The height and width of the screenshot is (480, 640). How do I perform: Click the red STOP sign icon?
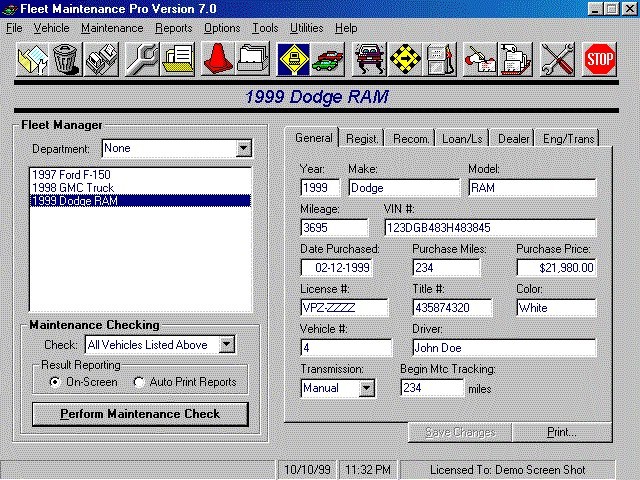(x=599, y=60)
